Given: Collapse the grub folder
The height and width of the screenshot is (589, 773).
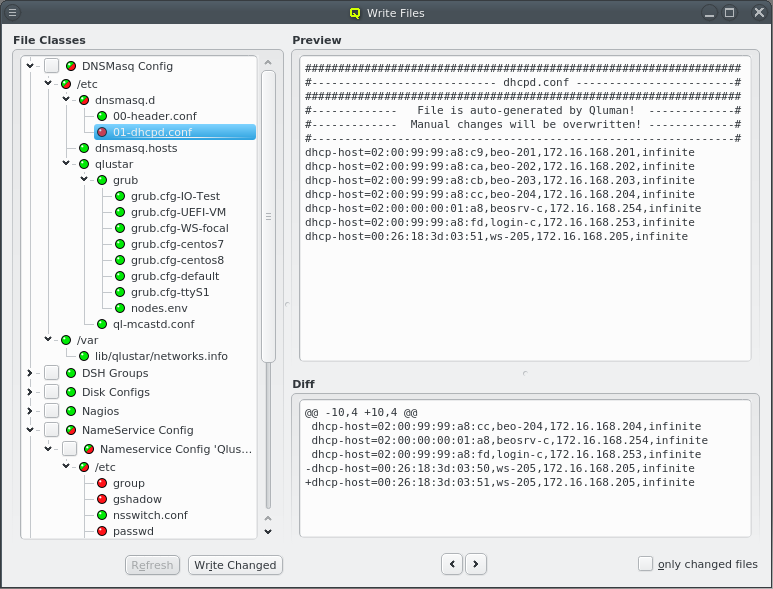Looking at the screenshot, I should [84, 179].
